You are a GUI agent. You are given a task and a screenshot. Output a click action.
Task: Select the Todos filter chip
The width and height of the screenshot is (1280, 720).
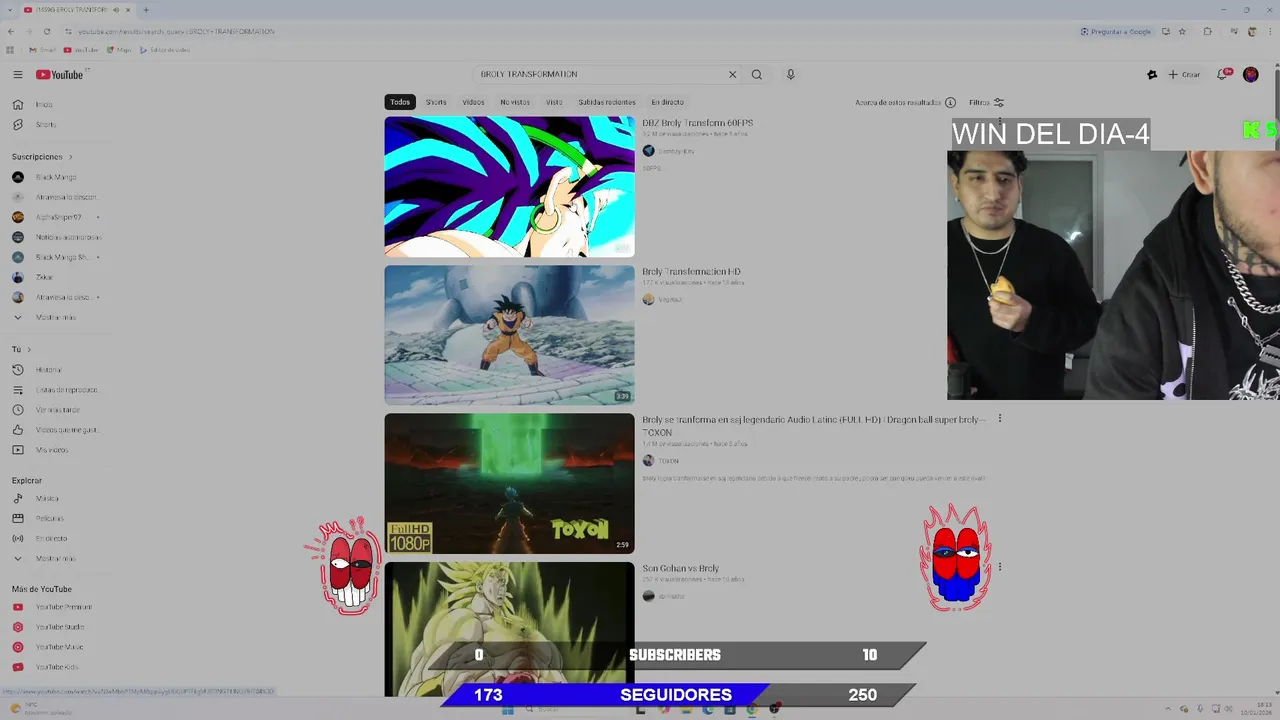[x=400, y=102]
